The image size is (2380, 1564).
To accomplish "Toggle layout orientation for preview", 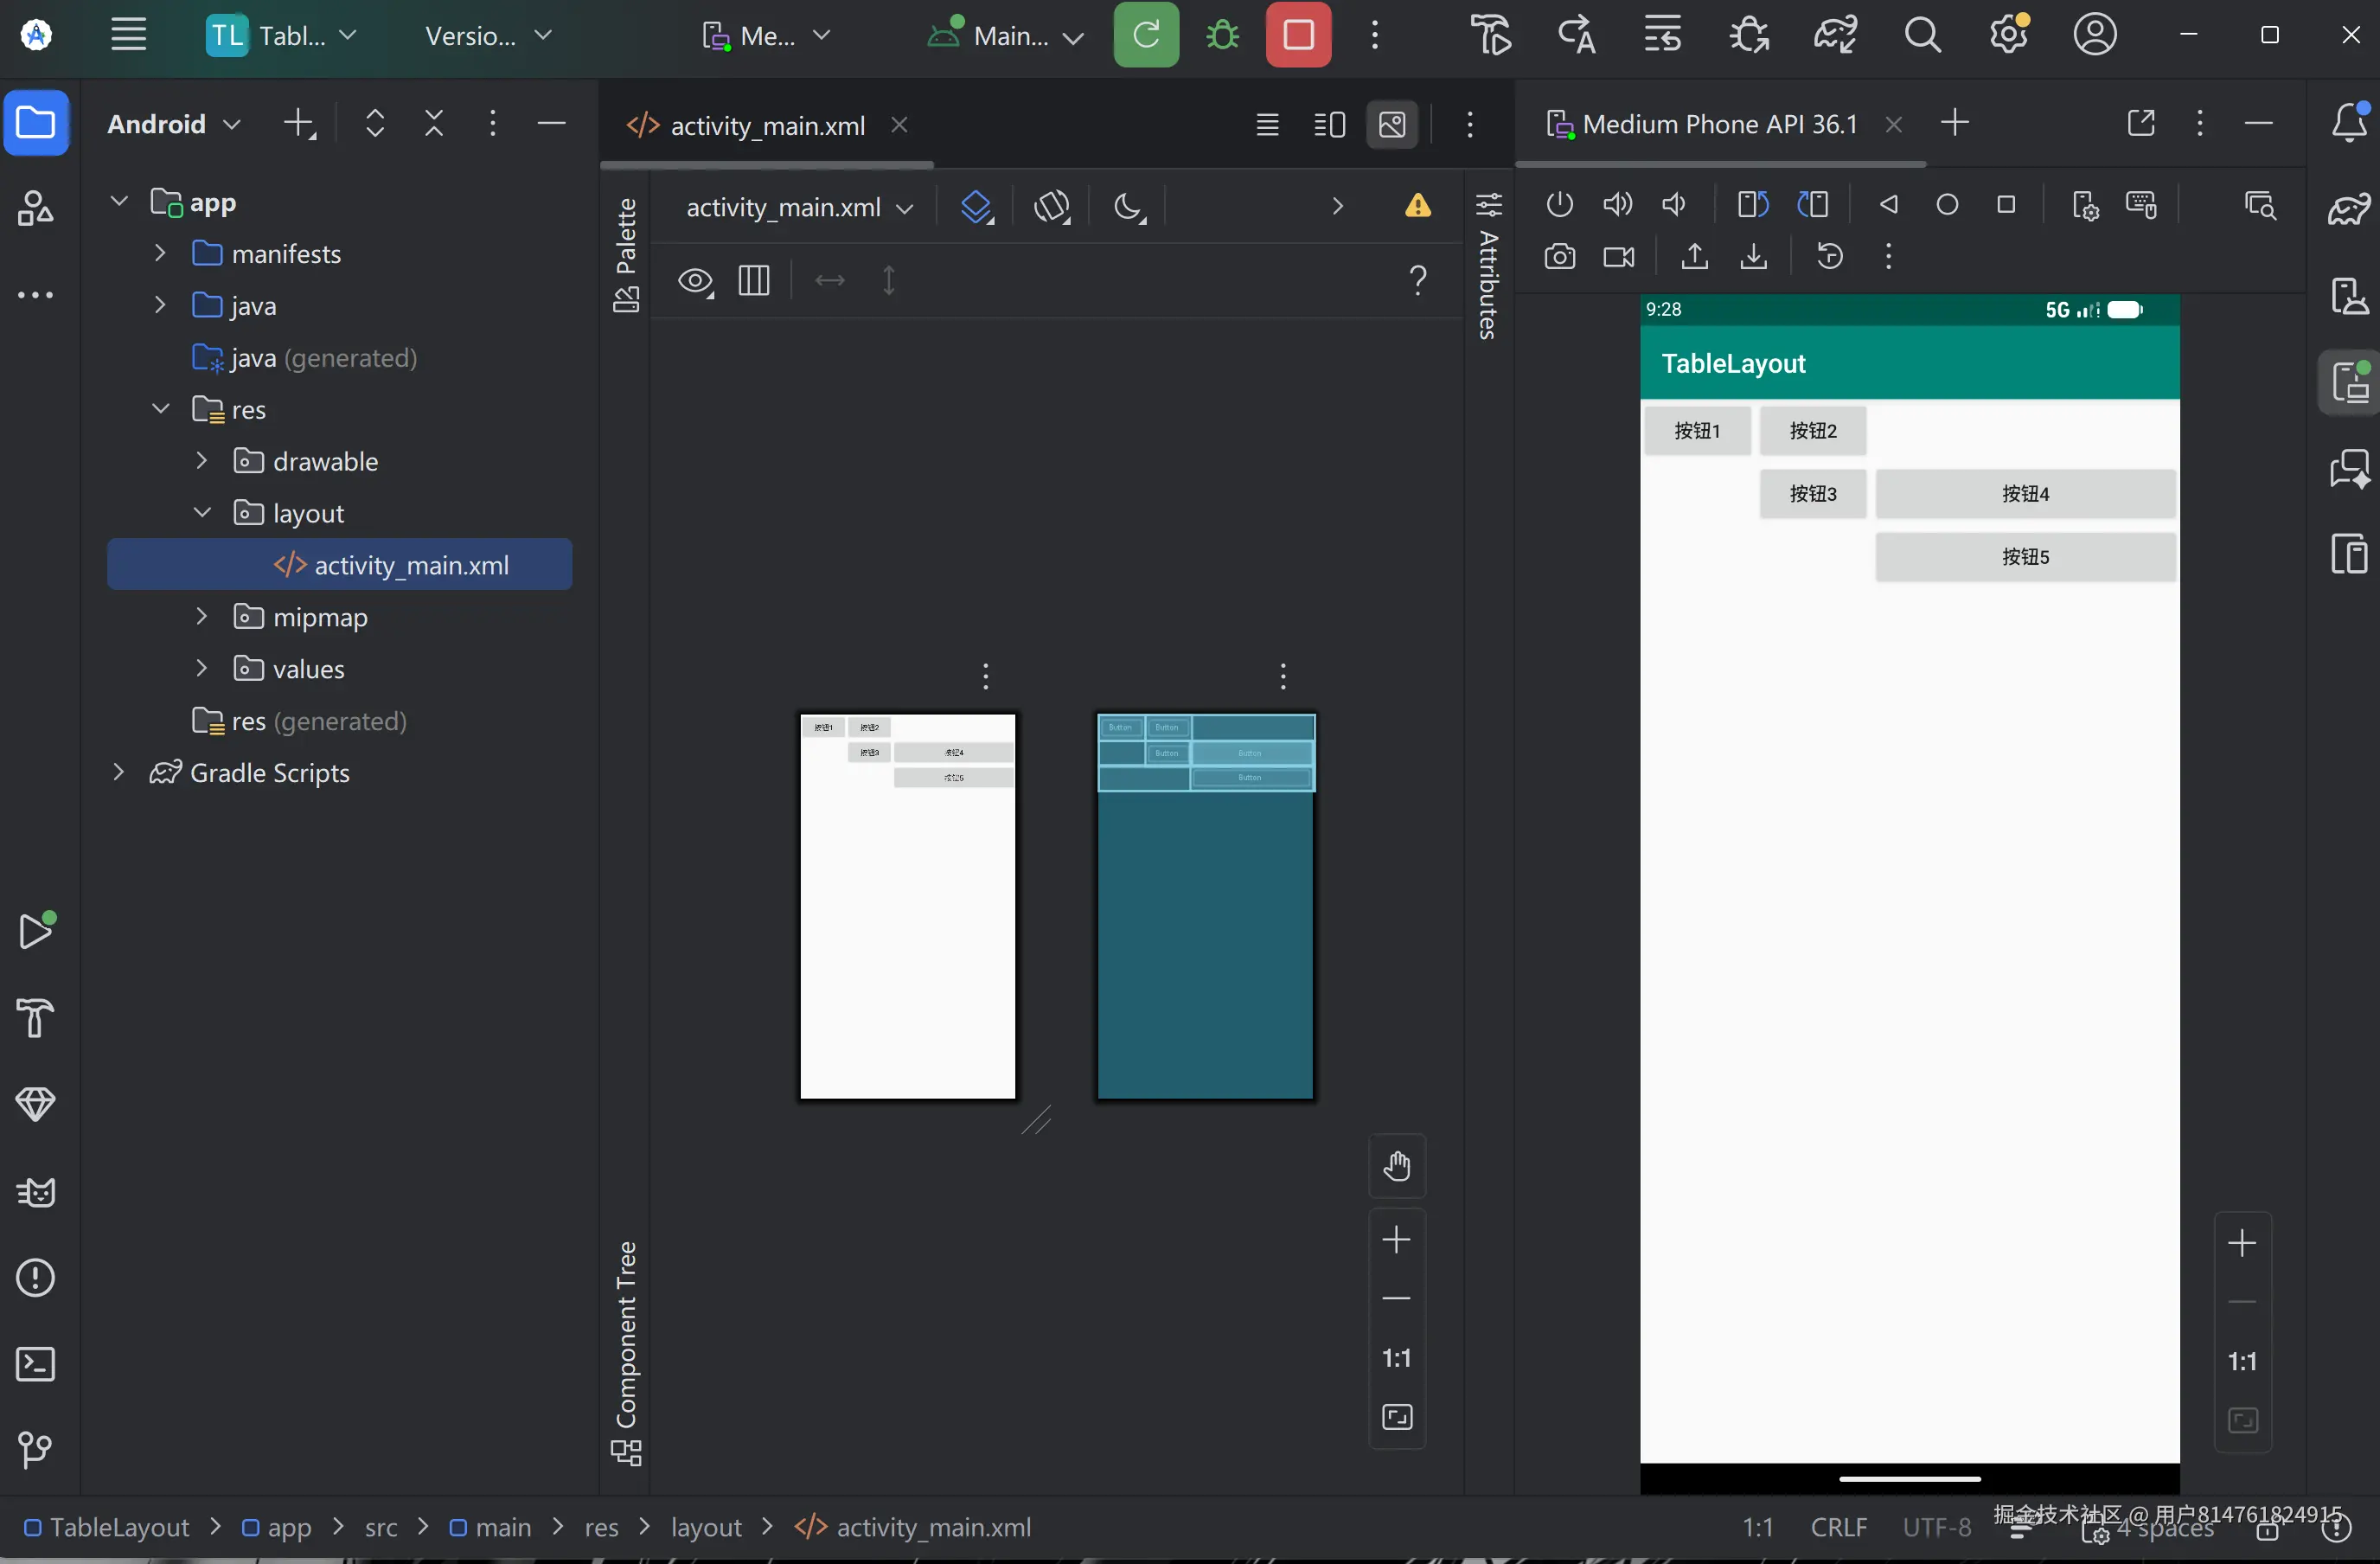I will click(x=1052, y=208).
